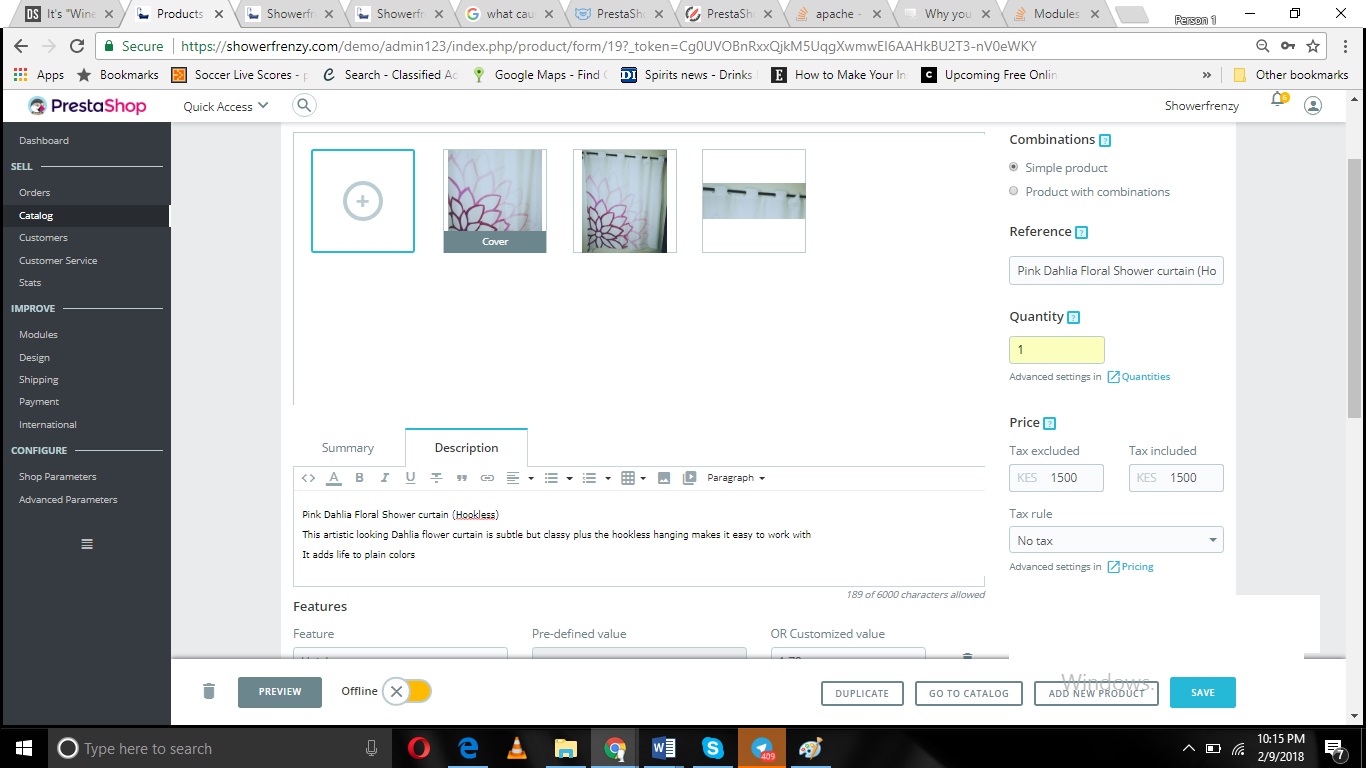Open numbered list dropdown in editor
Screen dimensions: 1366x768
(x=596, y=478)
